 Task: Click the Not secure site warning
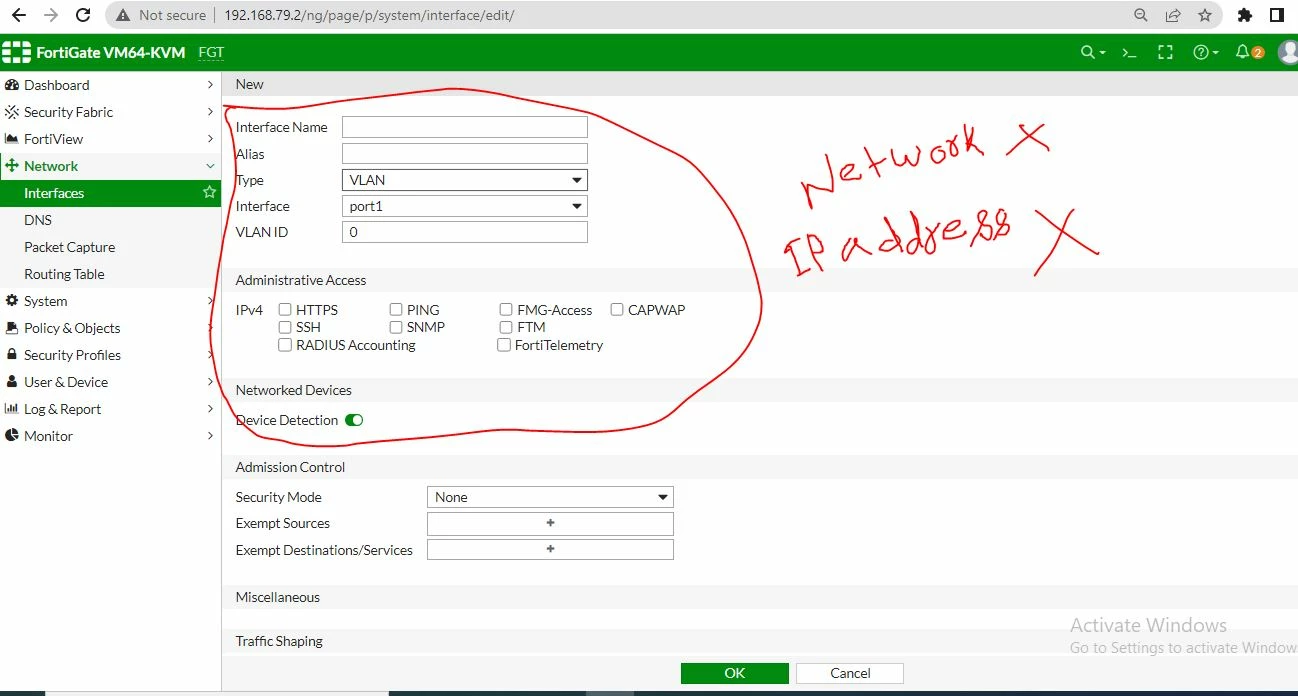(161, 15)
